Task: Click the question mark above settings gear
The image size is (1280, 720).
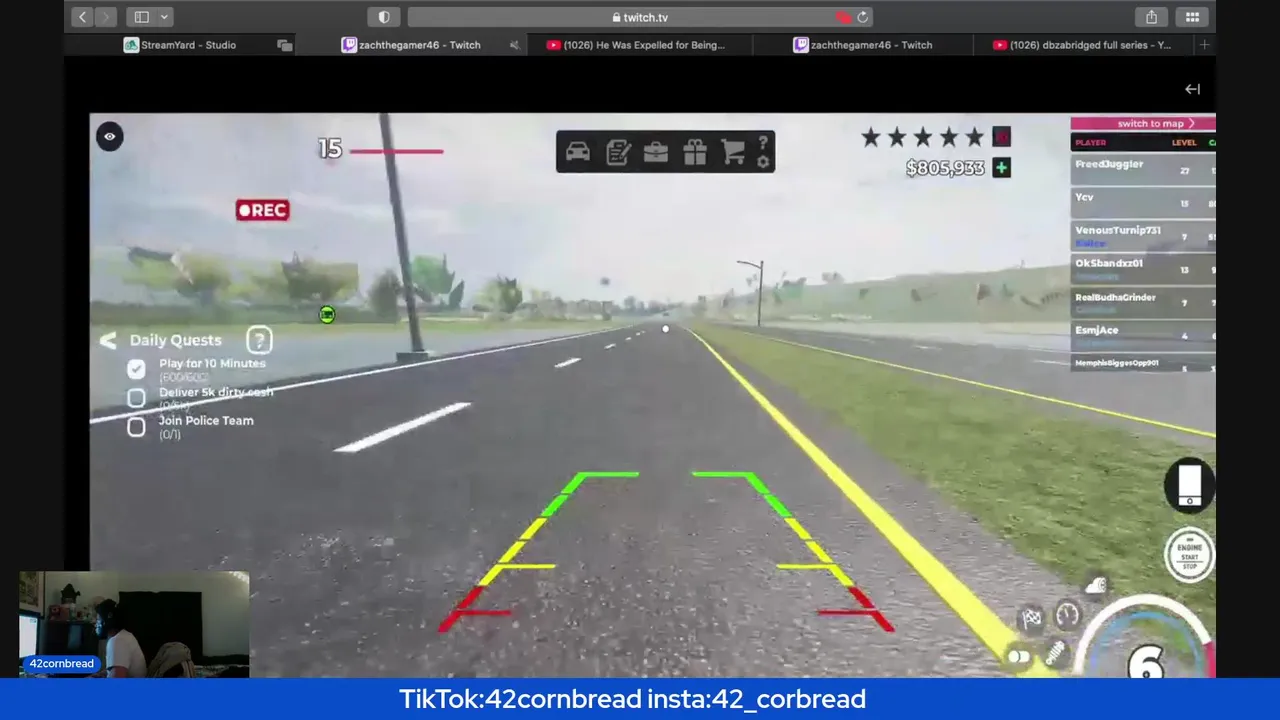Action: [x=763, y=143]
